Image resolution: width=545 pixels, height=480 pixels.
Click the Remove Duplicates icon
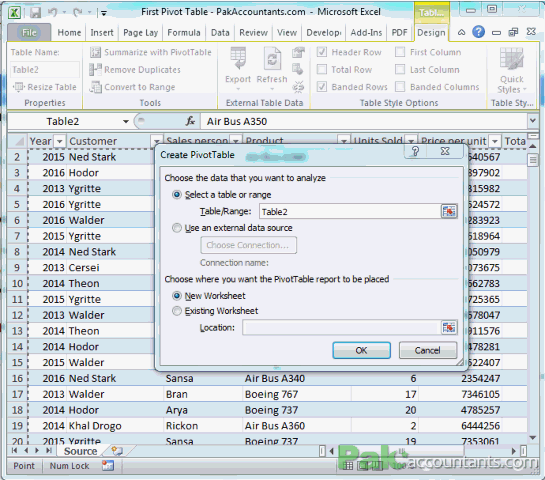95,70
